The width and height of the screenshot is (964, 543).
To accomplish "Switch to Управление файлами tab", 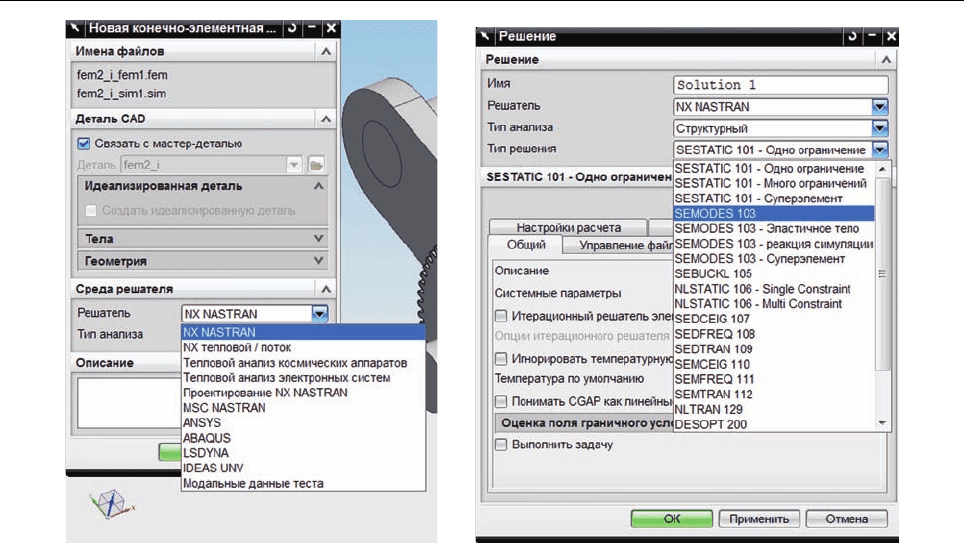I will pos(619,245).
